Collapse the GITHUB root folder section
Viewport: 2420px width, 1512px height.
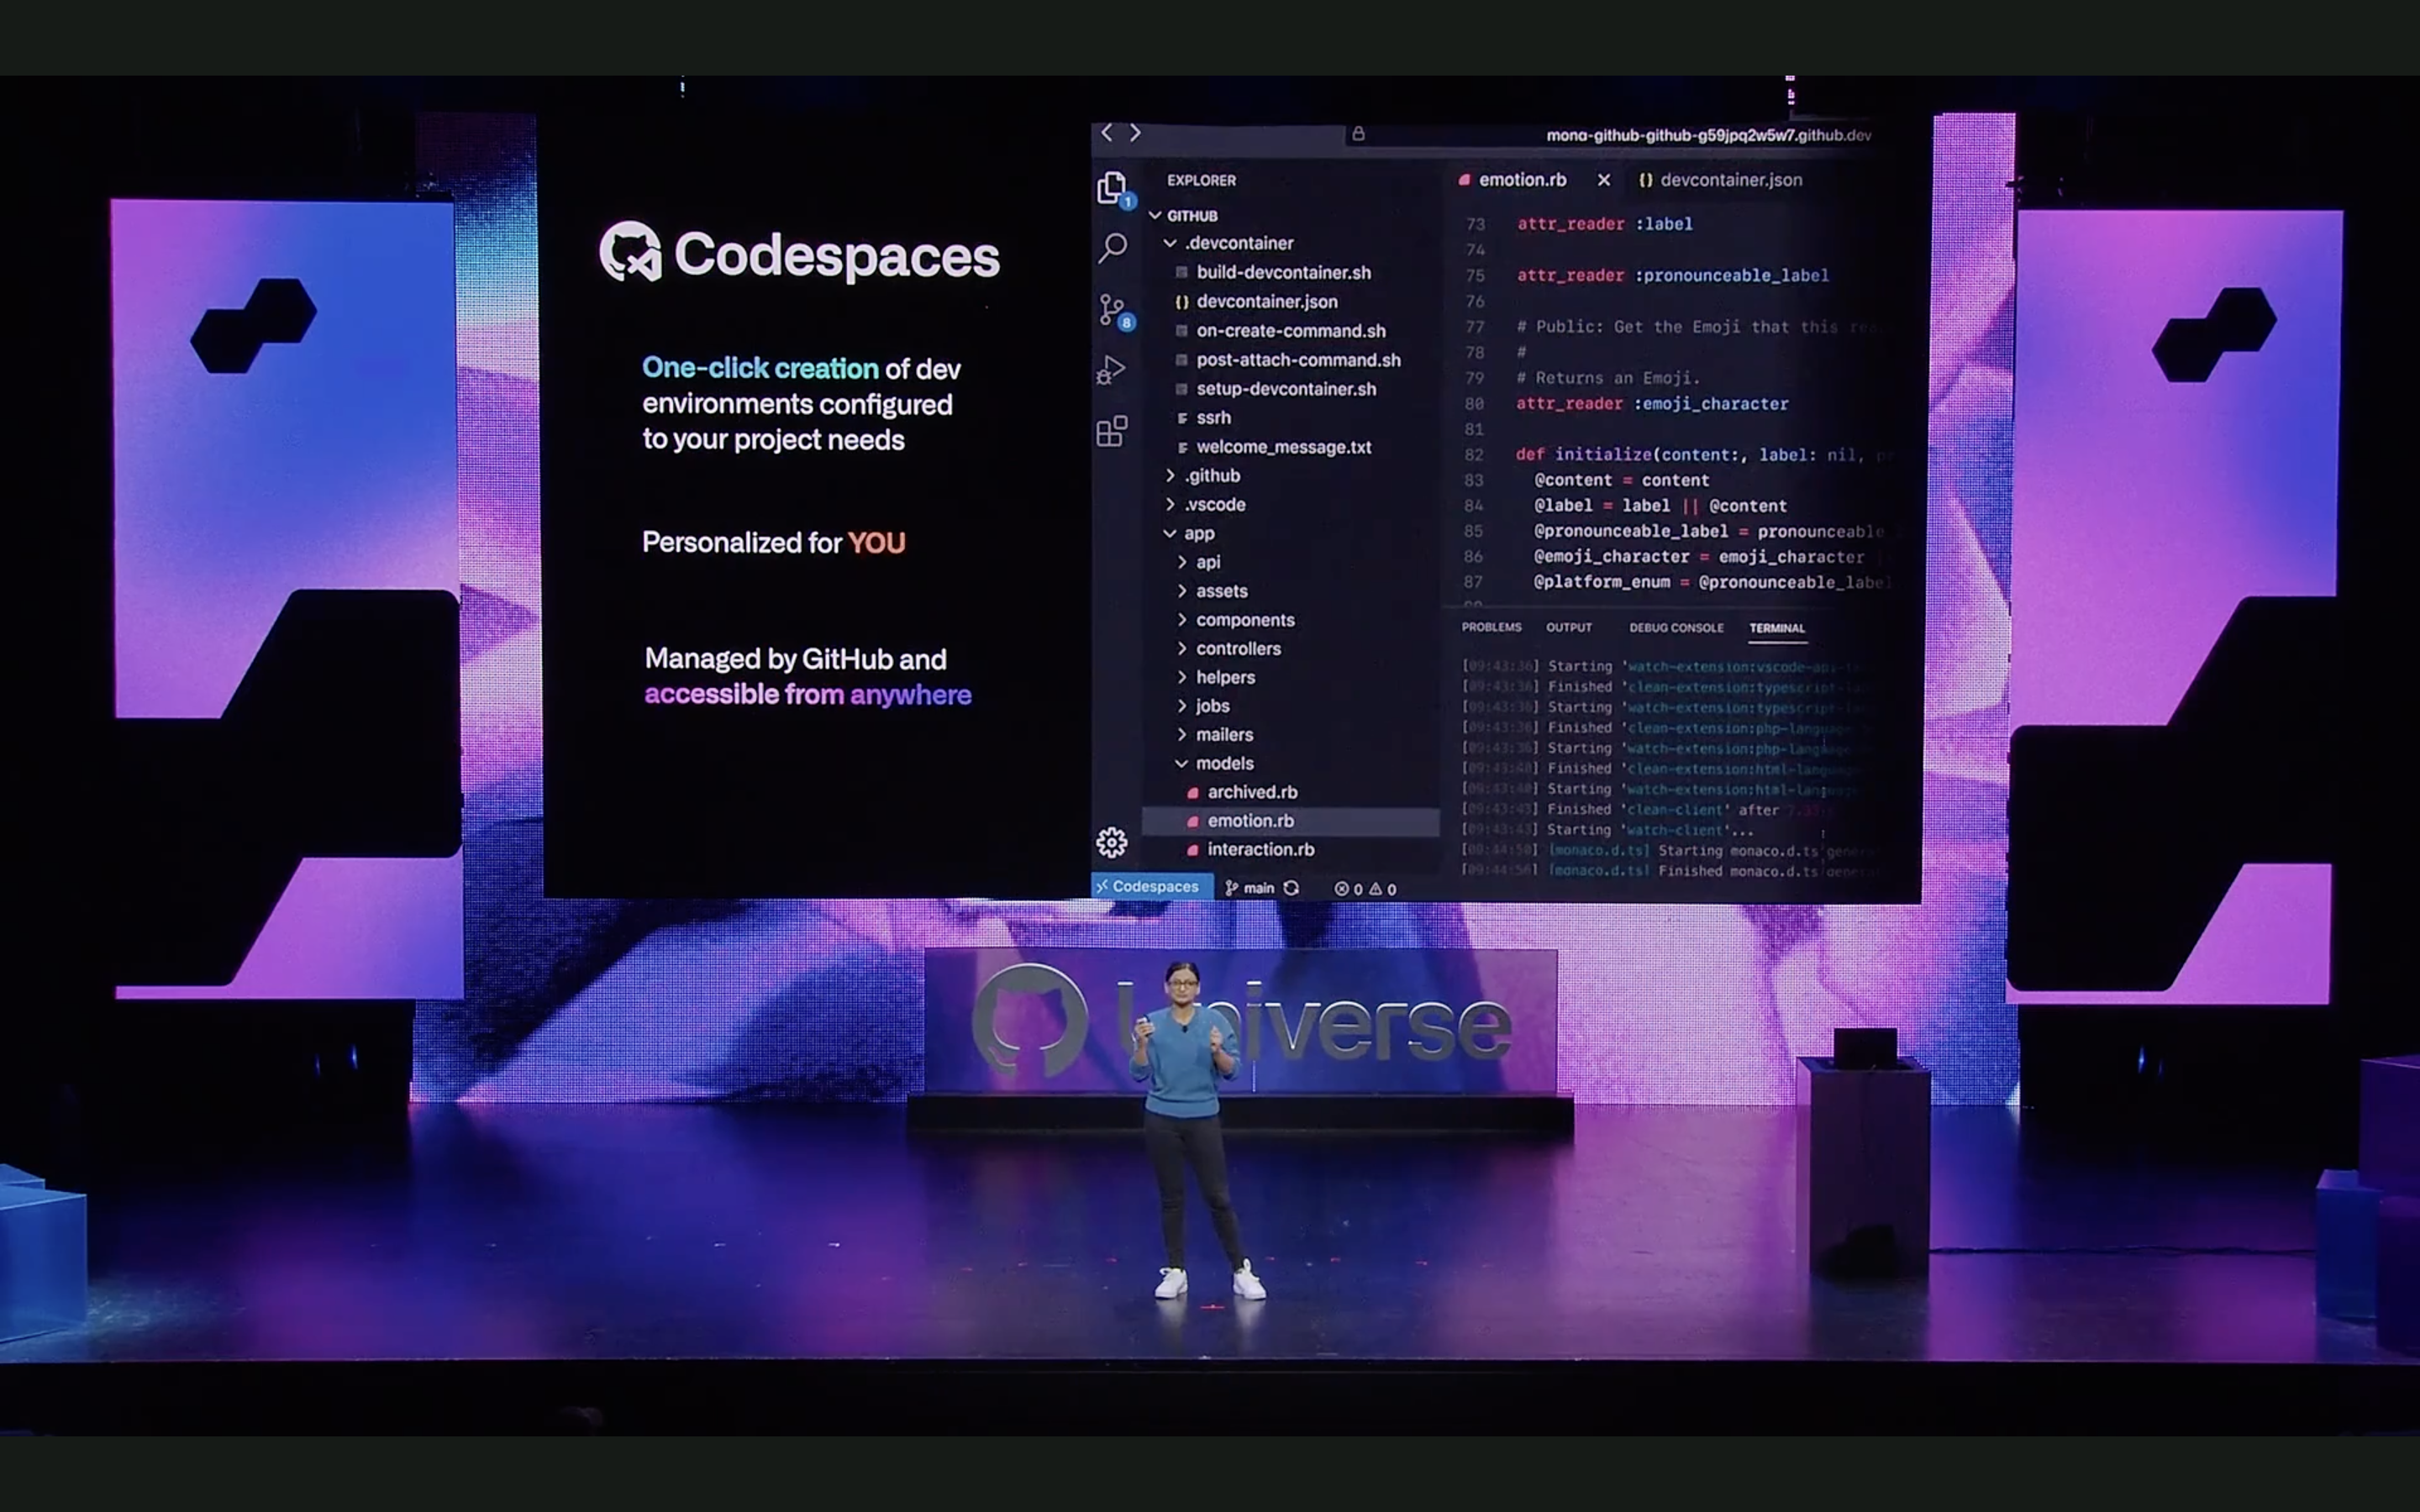point(1184,215)
